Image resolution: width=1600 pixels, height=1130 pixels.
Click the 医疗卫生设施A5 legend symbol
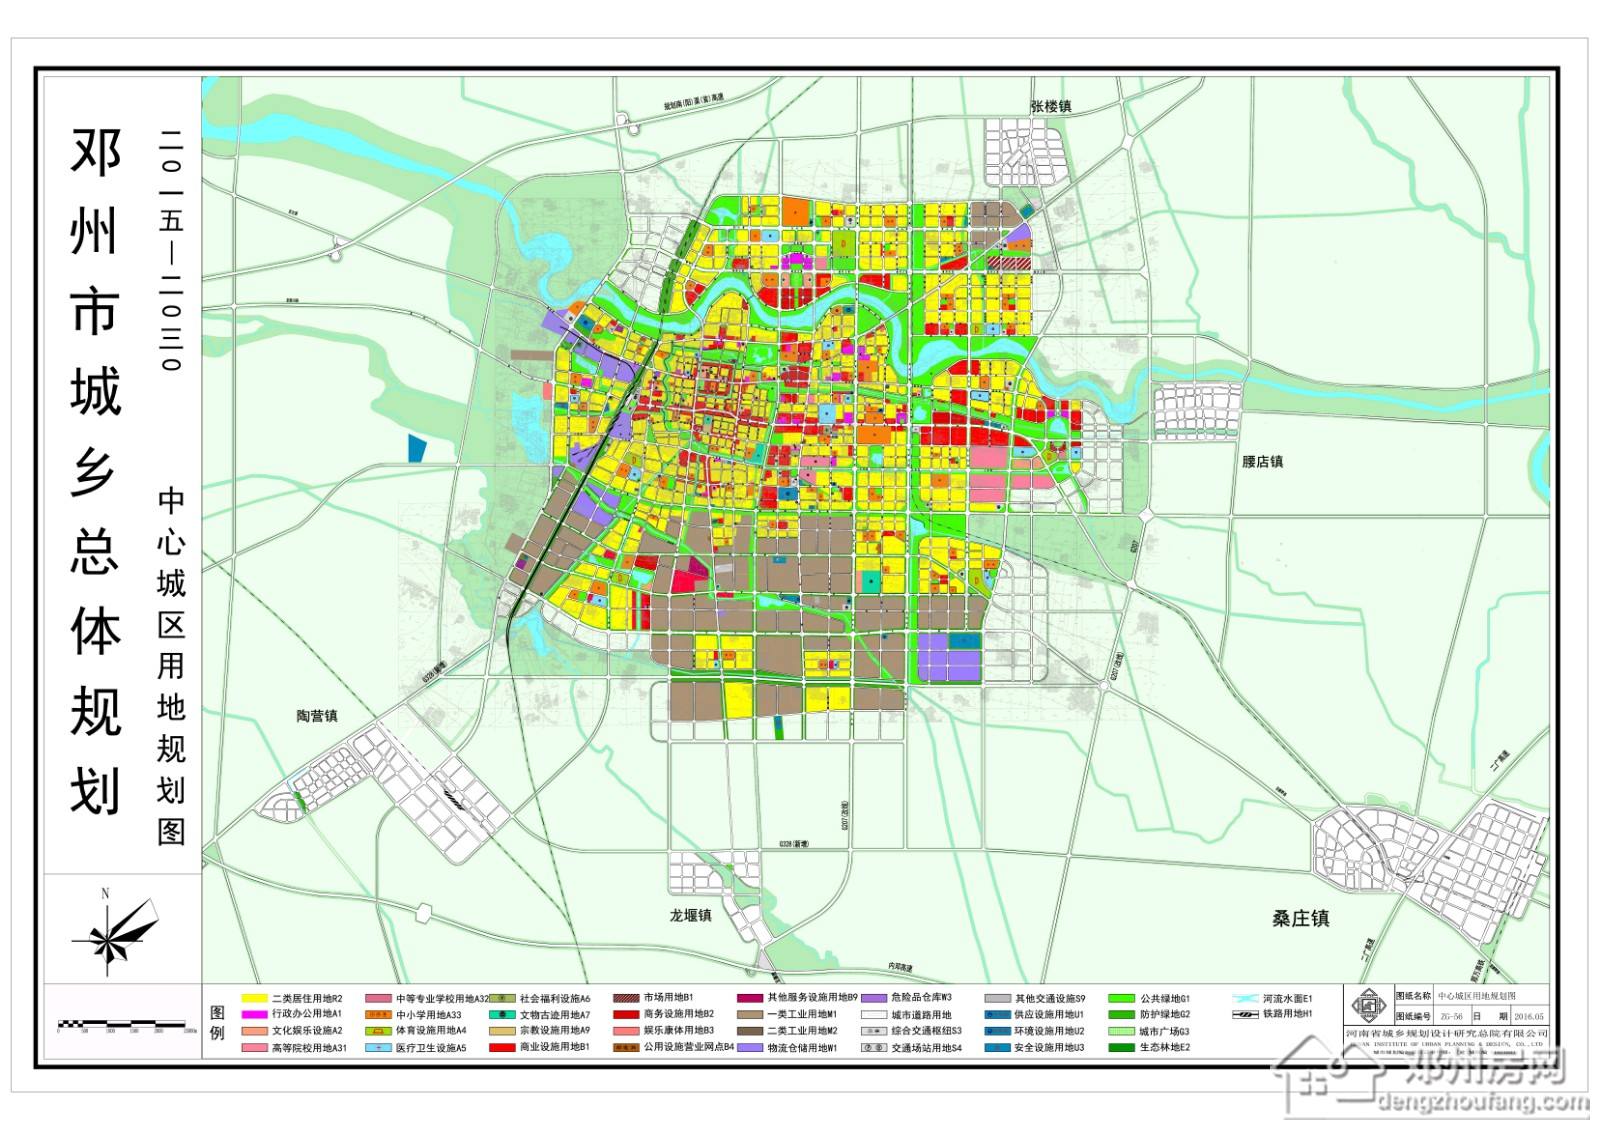(378, 1048)
